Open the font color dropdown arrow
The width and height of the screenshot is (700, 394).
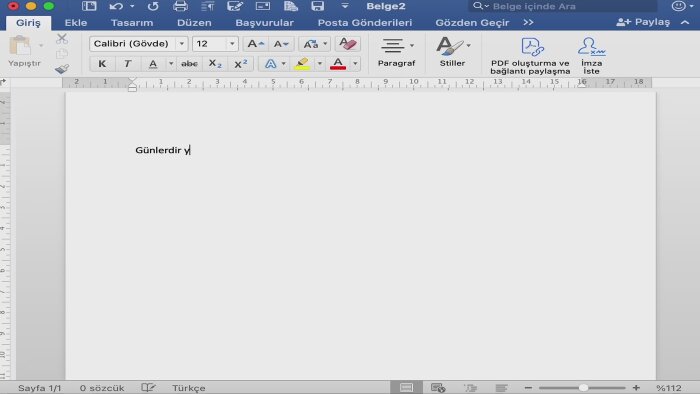point(355,64)
